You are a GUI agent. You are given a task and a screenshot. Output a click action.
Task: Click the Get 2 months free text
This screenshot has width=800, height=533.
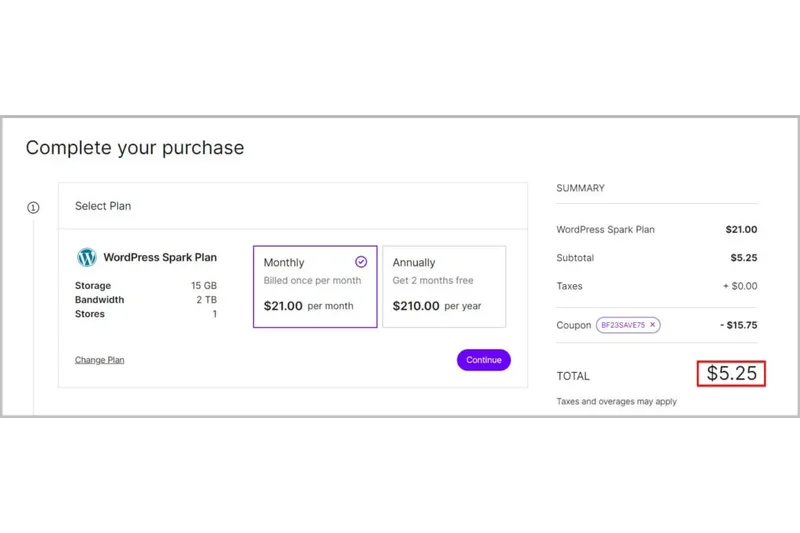click(x=433, y=281)
